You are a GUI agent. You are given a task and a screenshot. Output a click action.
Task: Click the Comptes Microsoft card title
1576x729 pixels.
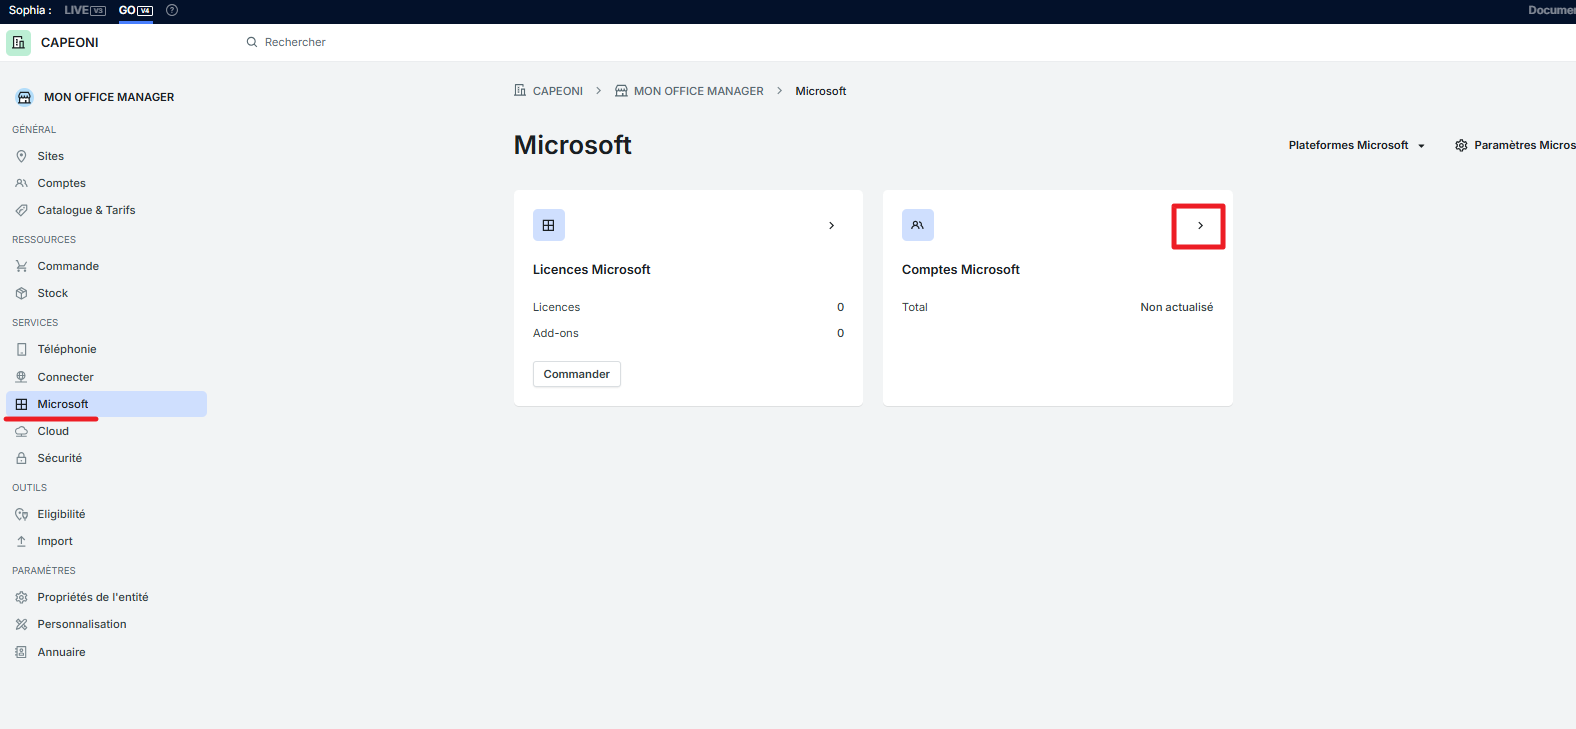[961, 269]
